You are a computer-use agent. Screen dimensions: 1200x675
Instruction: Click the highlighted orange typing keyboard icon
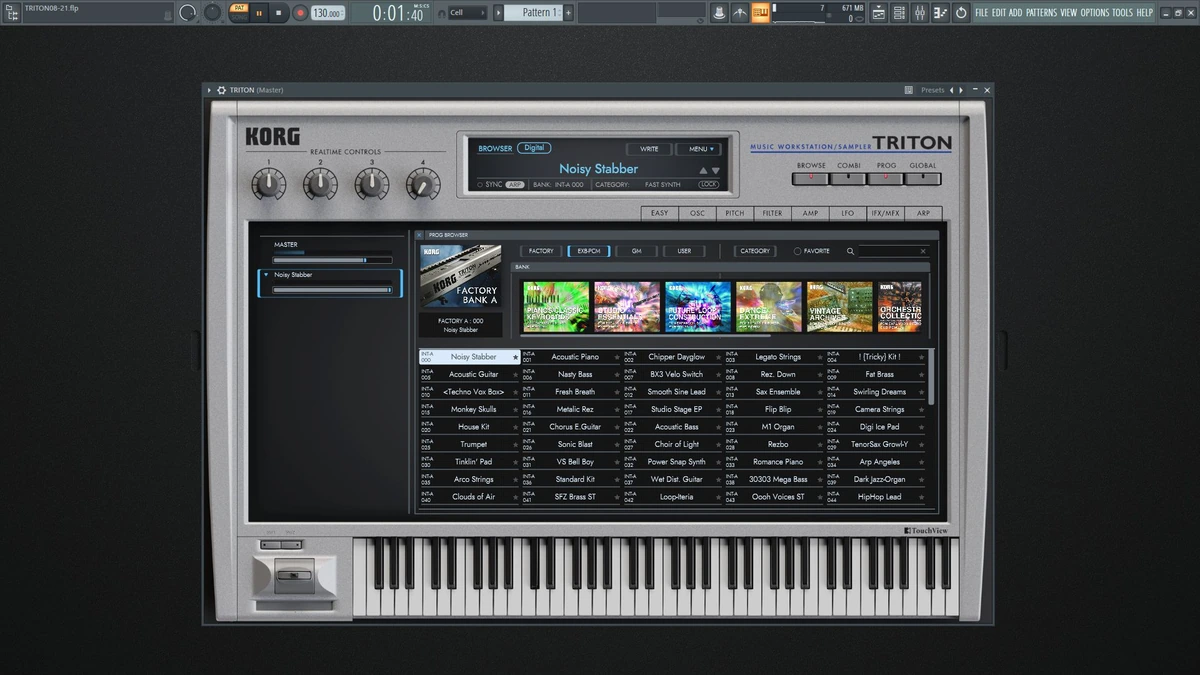pos(760,13)
